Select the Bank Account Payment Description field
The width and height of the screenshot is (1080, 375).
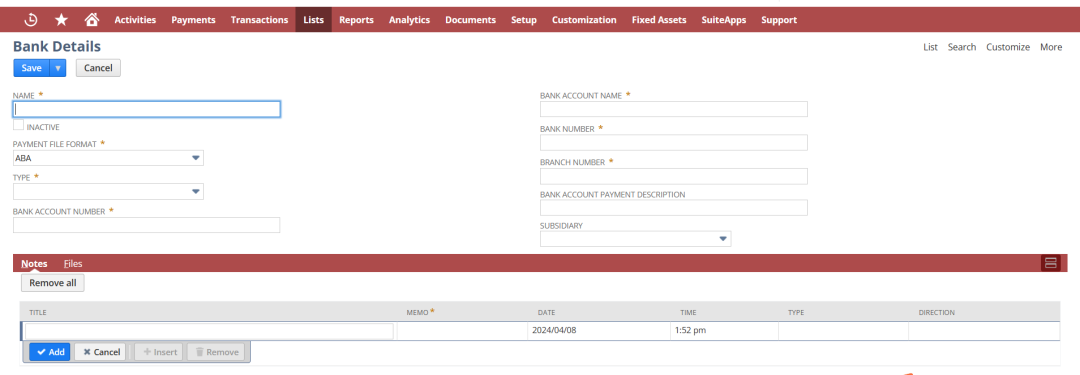click(674, 208)
